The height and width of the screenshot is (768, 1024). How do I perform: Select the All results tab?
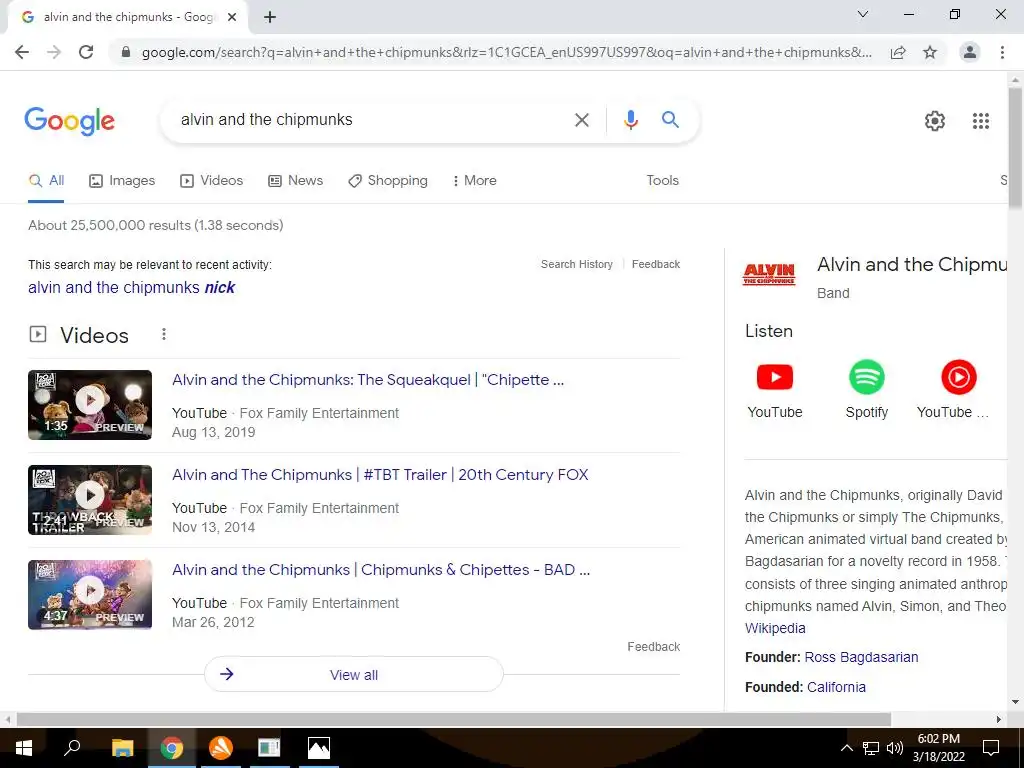[46, 181]
